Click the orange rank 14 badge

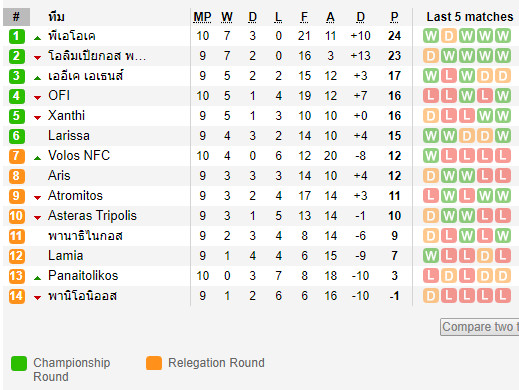point(16,296)
